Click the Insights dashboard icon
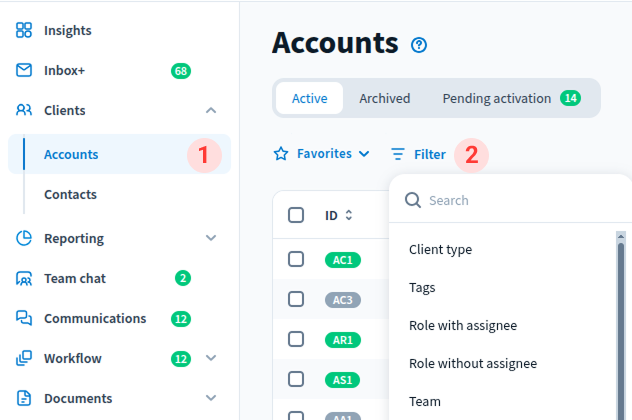The image size is (632, 420). tap(24, 30)
